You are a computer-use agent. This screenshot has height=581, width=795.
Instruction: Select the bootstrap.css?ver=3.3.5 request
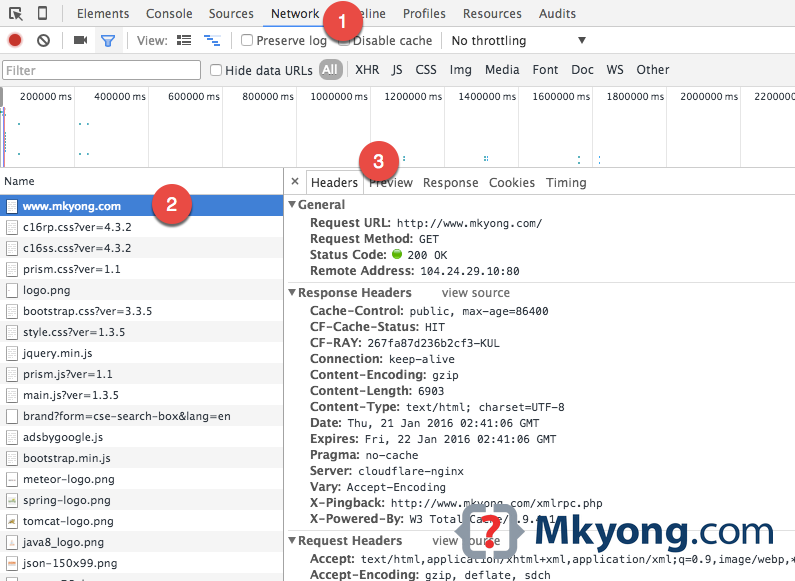[141, 311]
